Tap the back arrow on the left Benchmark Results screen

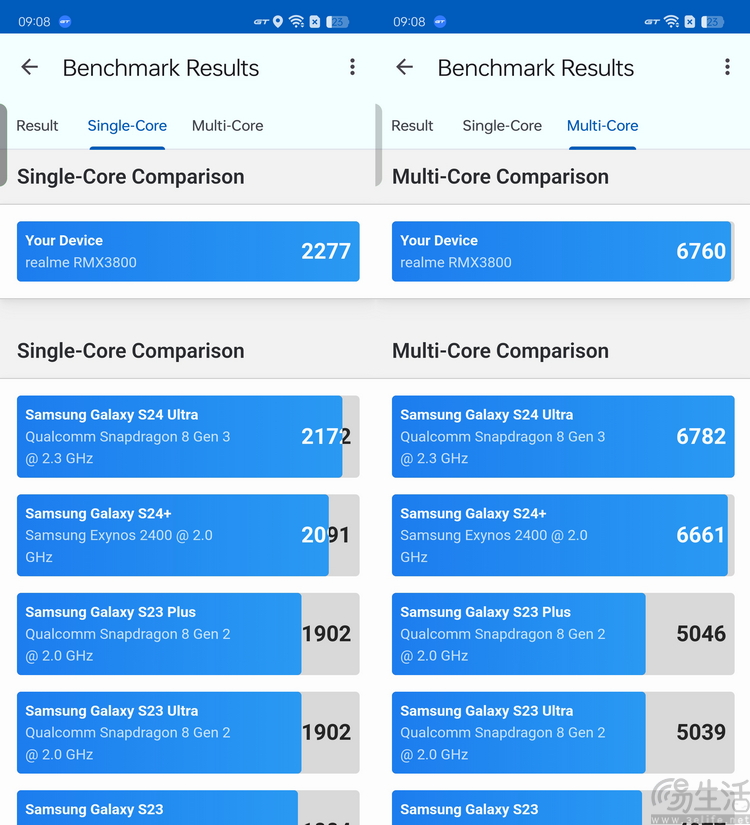click(x=29, y=67)
